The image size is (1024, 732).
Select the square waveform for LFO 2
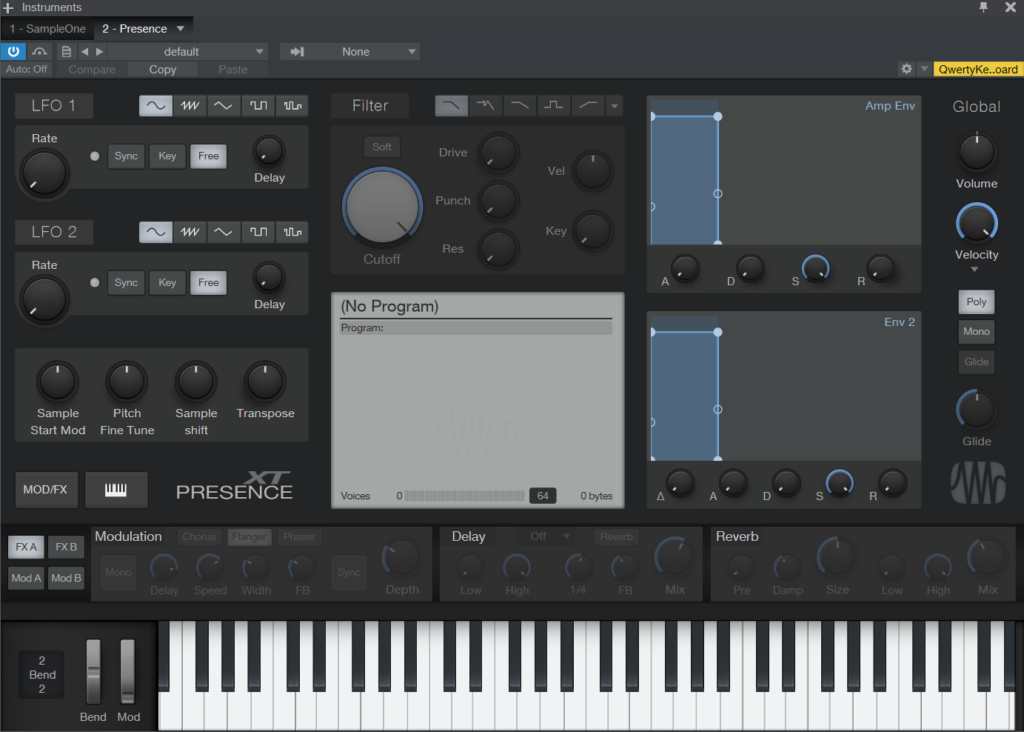pos(258,232)
